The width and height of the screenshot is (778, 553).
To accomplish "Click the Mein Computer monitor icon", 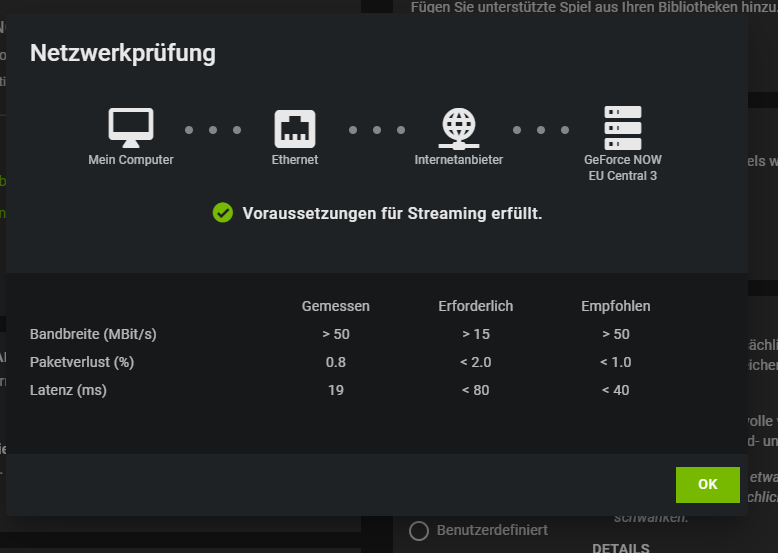I will pos(131,127).
